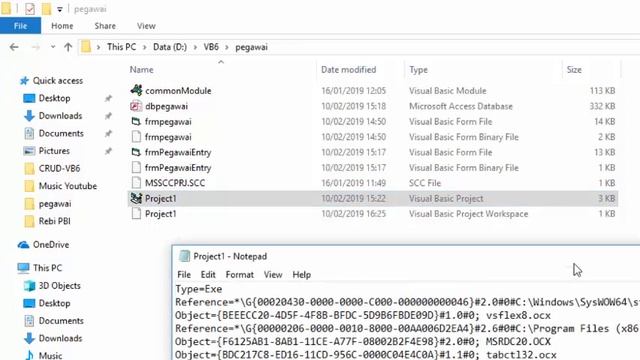
Task: Select Project1 Project Workspace file icon
Action: [x=136, y=213]
